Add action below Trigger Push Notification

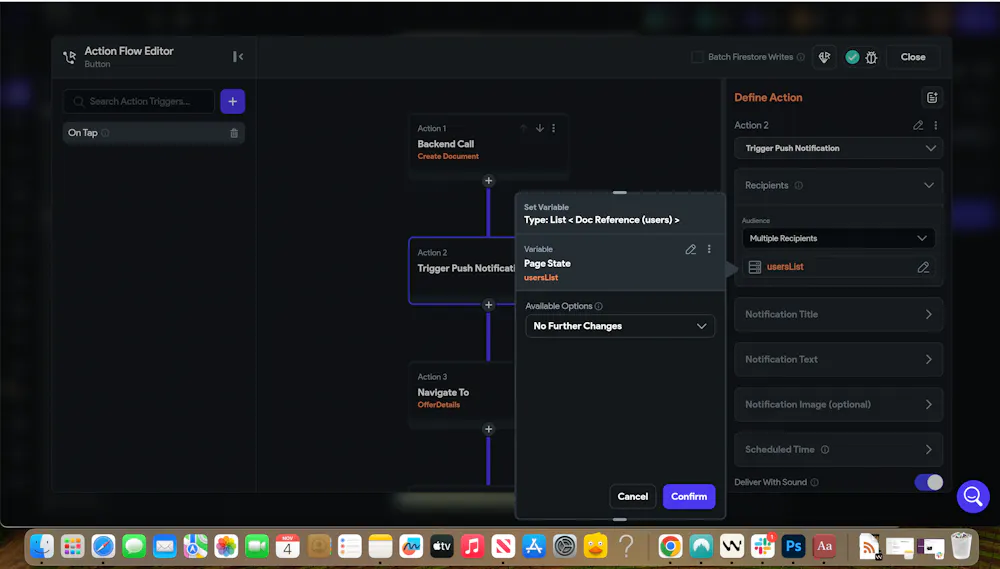(x=489, y=305)
